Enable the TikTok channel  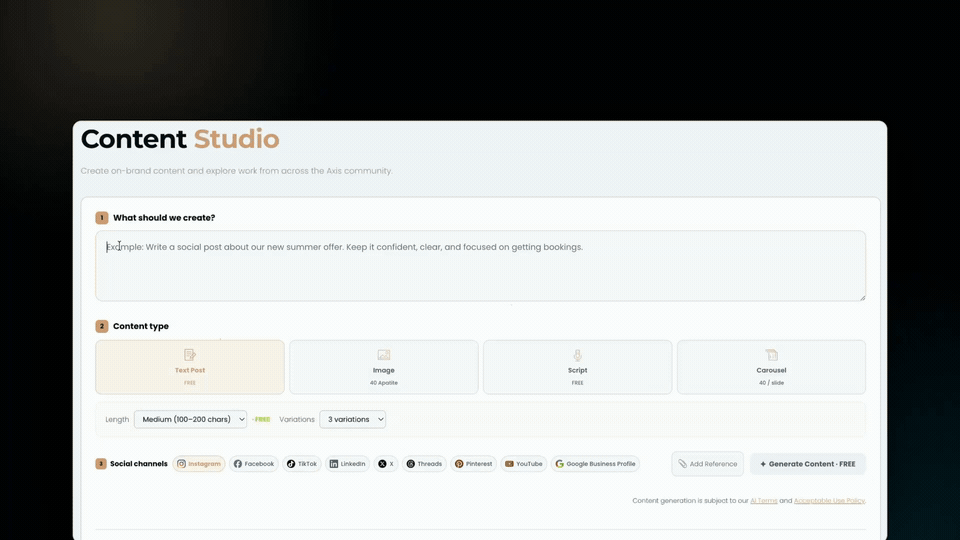(302, 464)
